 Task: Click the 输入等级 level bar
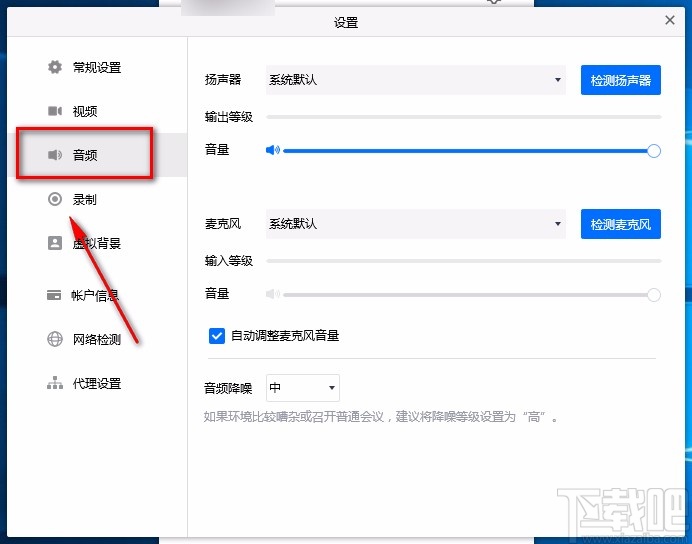pos(463,261)
